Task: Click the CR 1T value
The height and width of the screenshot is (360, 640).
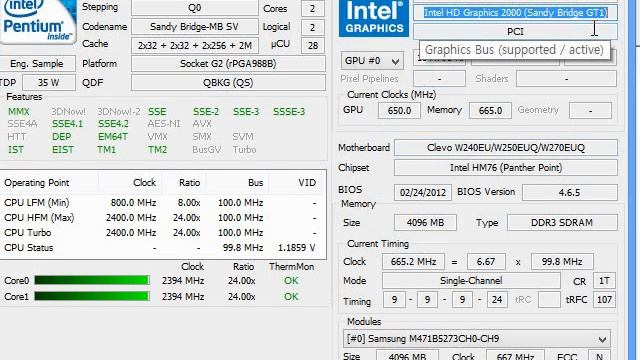Action: pos(604,281)
